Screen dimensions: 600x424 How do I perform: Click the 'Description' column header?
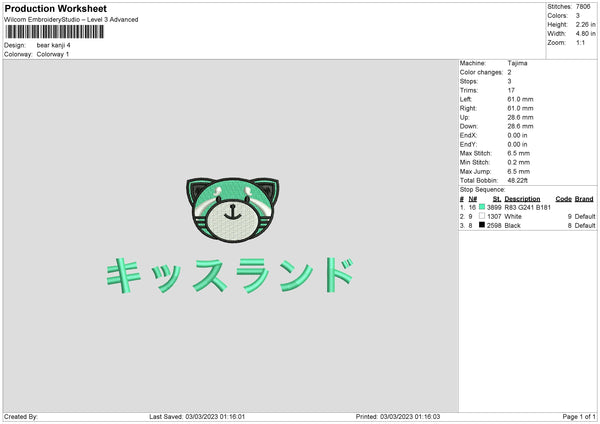[522, 199]
